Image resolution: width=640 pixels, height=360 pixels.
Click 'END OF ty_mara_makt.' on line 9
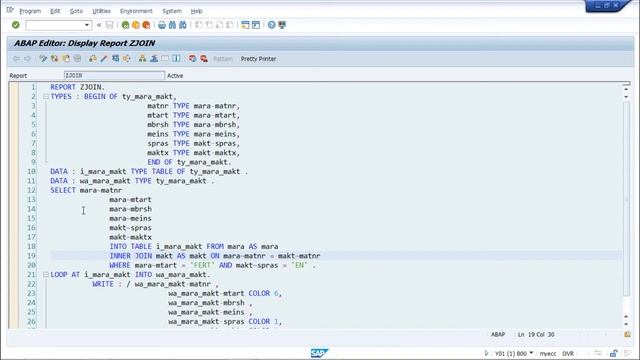click(189, 162)
